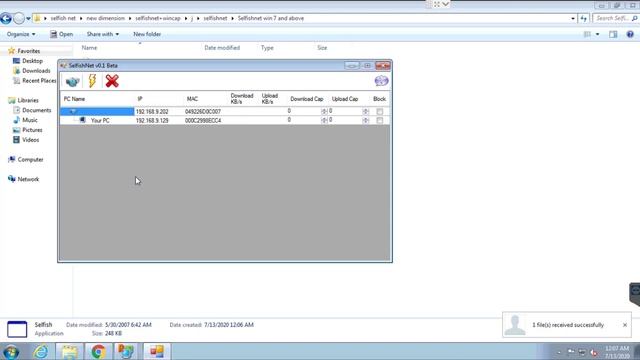Click 'selfish net' in the address breadcrumb
The width and height of the screenshot is (640, 360).
tap(63, 18)
